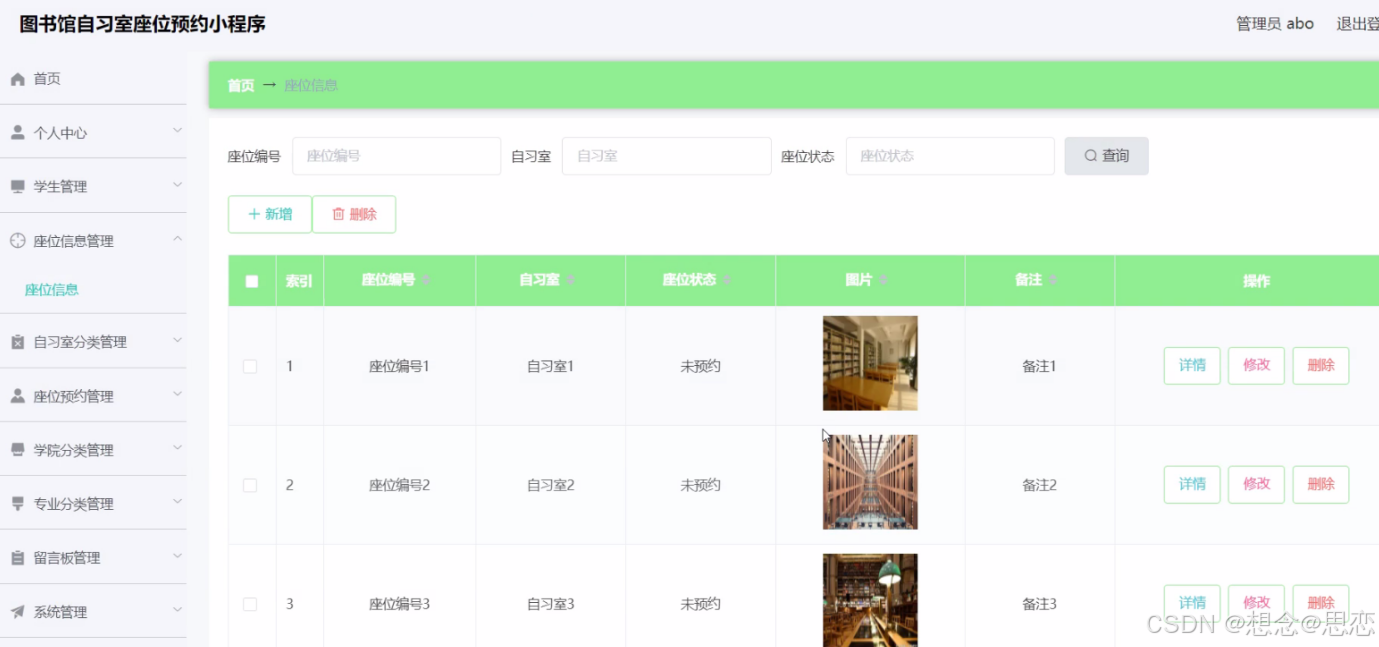The width and height of the screenshot is (1379, 647).
Task: Expand the 专业分类管理 menu chevron
Action: coord(177,502)
